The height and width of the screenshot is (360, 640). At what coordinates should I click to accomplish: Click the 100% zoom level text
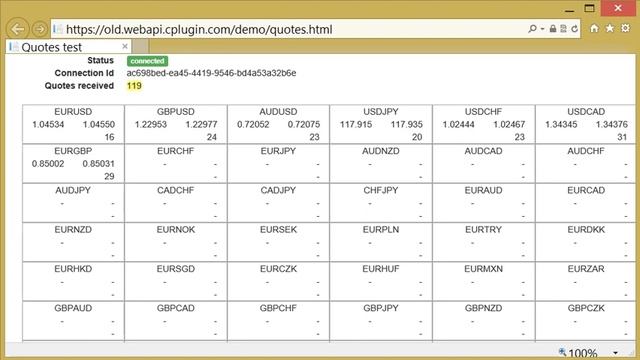coord(582,353)
